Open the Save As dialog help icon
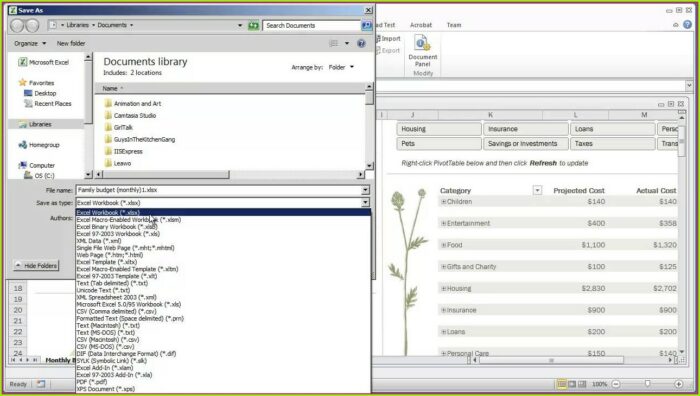The width and height of the screenshot is (700, 396). pyautogui.click(x=362, y=43)
